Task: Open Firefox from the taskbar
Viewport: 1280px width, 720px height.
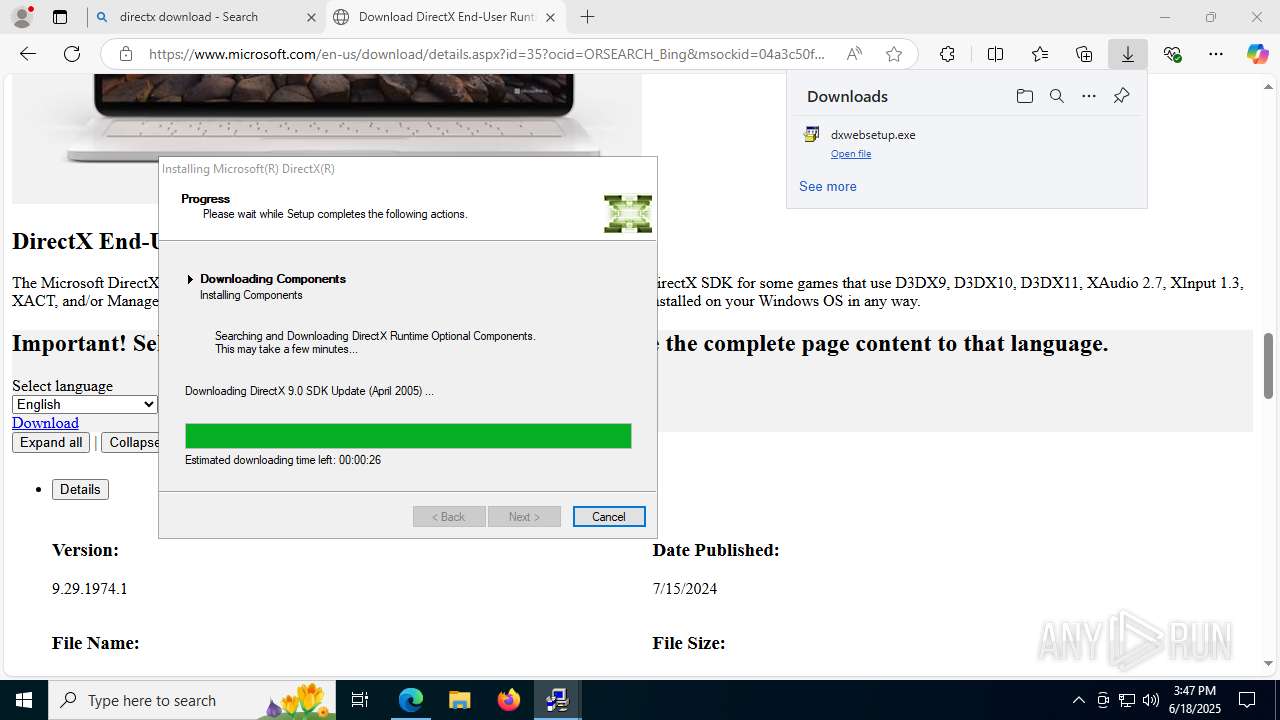Action: 508,700
